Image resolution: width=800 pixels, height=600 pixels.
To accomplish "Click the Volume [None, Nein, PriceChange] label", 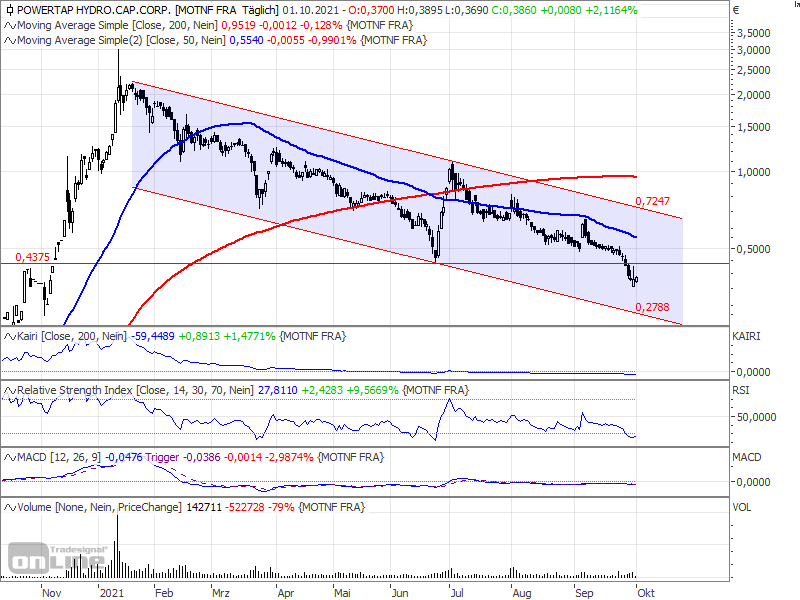I will coord(99,507).
